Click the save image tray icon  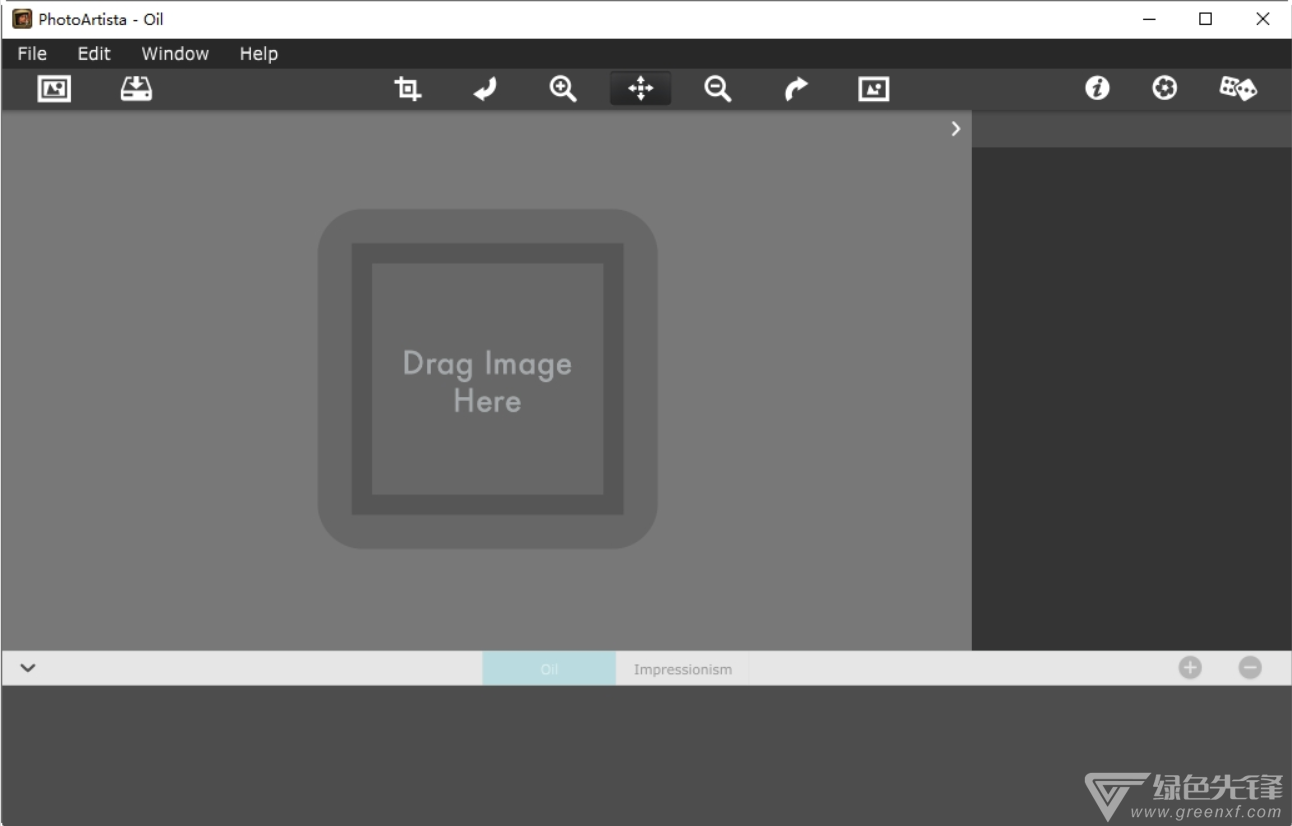point(136,89)
